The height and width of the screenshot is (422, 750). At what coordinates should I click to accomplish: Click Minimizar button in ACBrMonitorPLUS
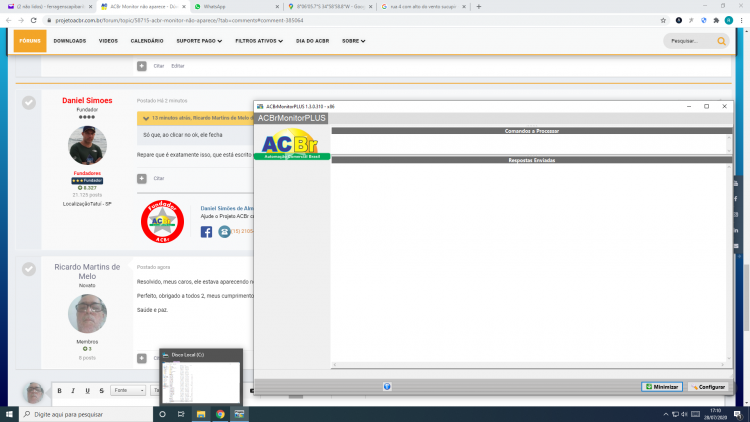pos(662,387)
